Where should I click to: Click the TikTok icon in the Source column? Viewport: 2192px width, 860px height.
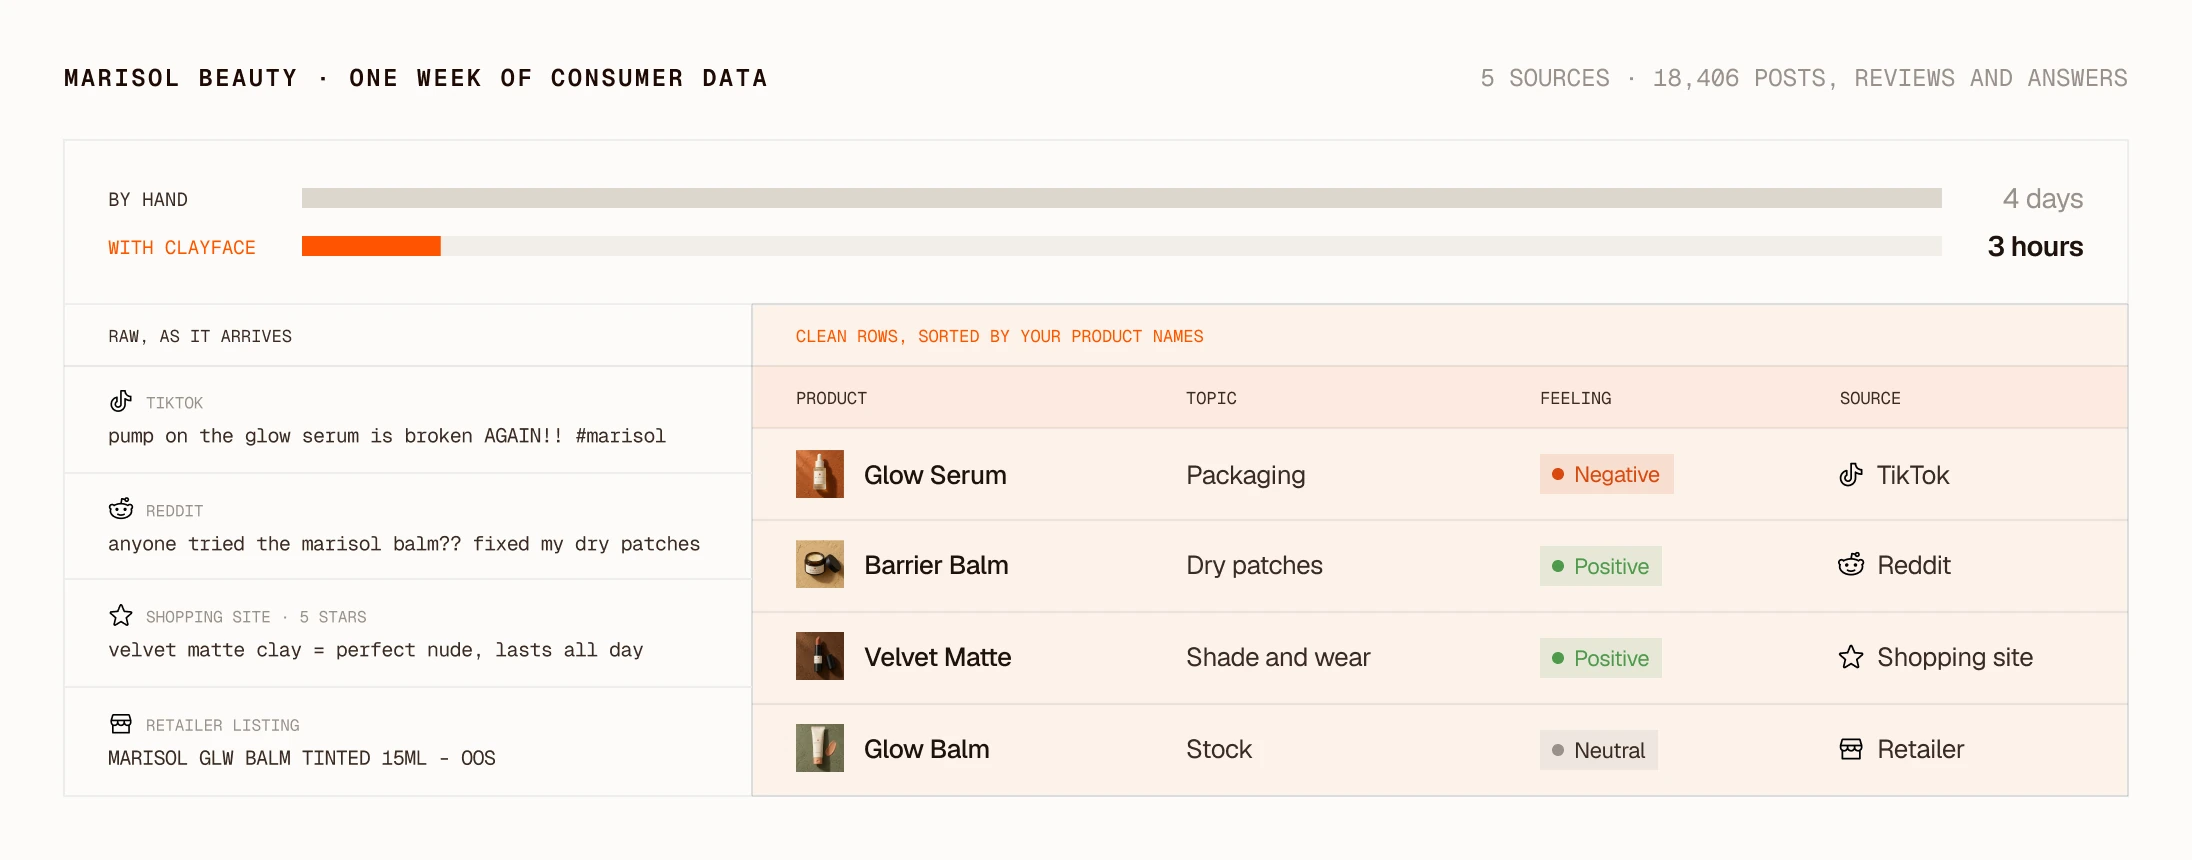pos(1851,474)
